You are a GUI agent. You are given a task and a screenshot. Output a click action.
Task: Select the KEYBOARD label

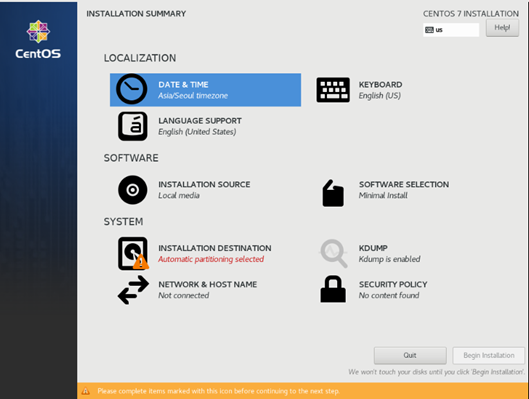point(380,85)
